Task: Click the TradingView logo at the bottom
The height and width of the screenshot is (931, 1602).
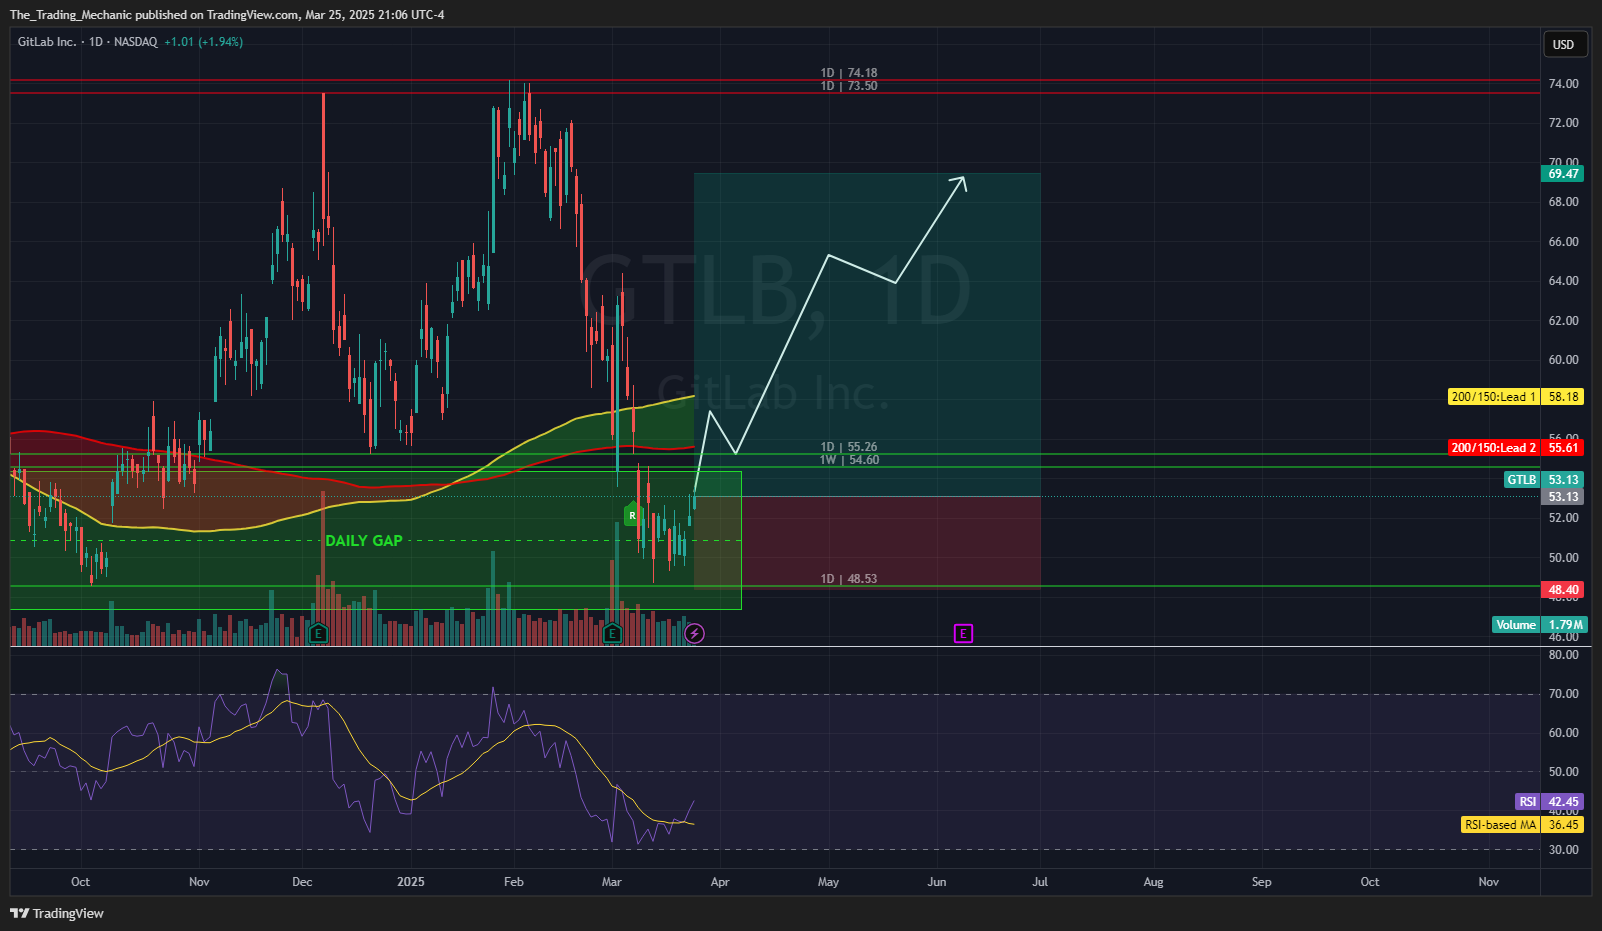Action: click(x=57, y=913)
